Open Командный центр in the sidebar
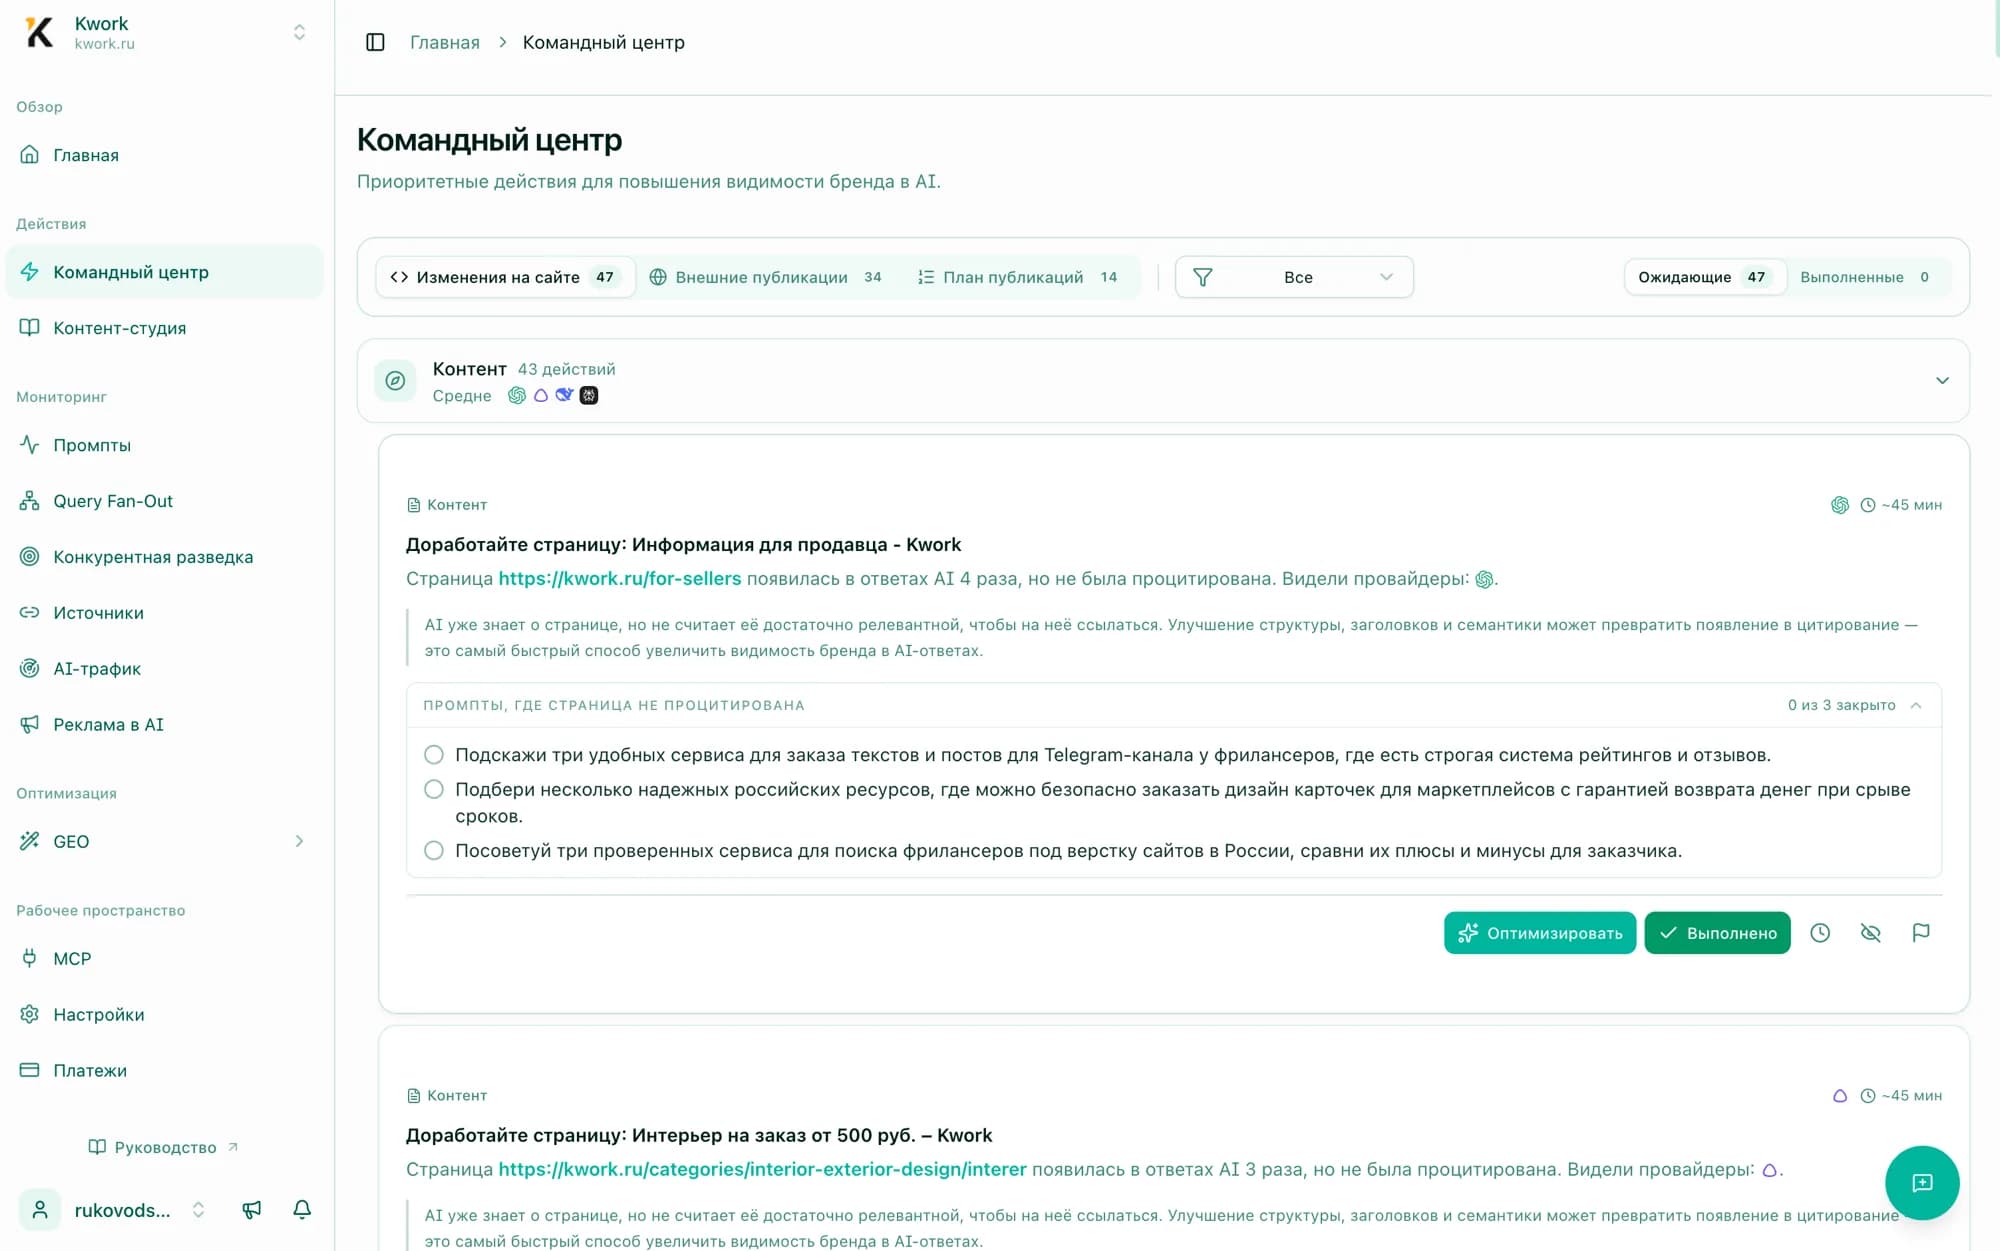Viewport: 2000px width, 1251px height. point(164,272)
